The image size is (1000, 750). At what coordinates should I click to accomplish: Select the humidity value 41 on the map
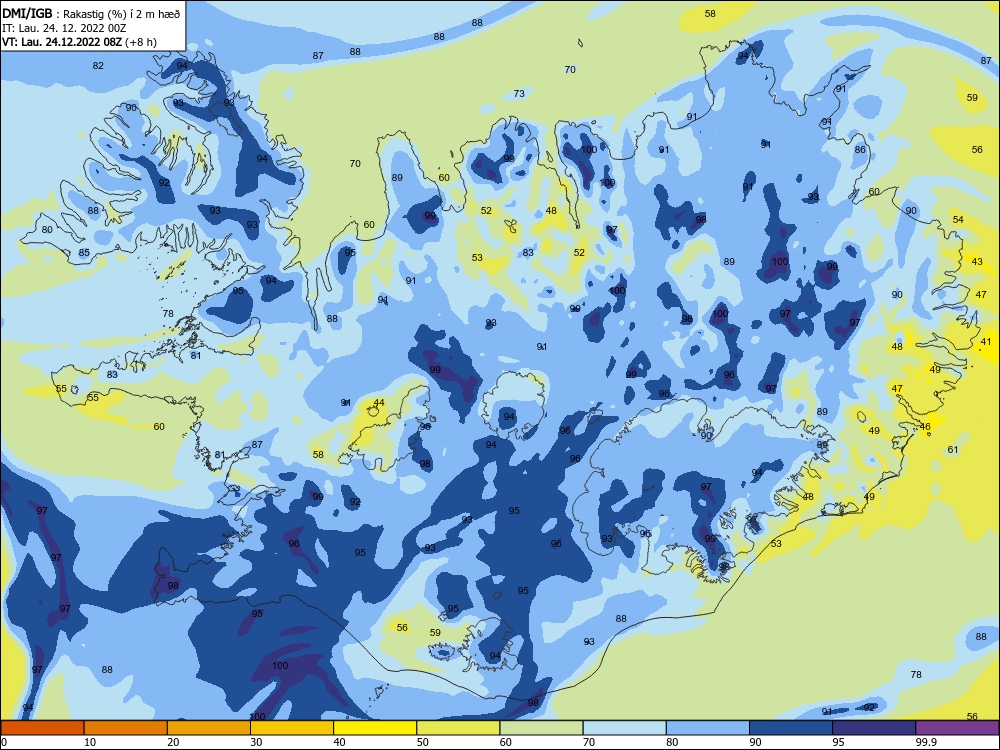(x=986, y=342)
